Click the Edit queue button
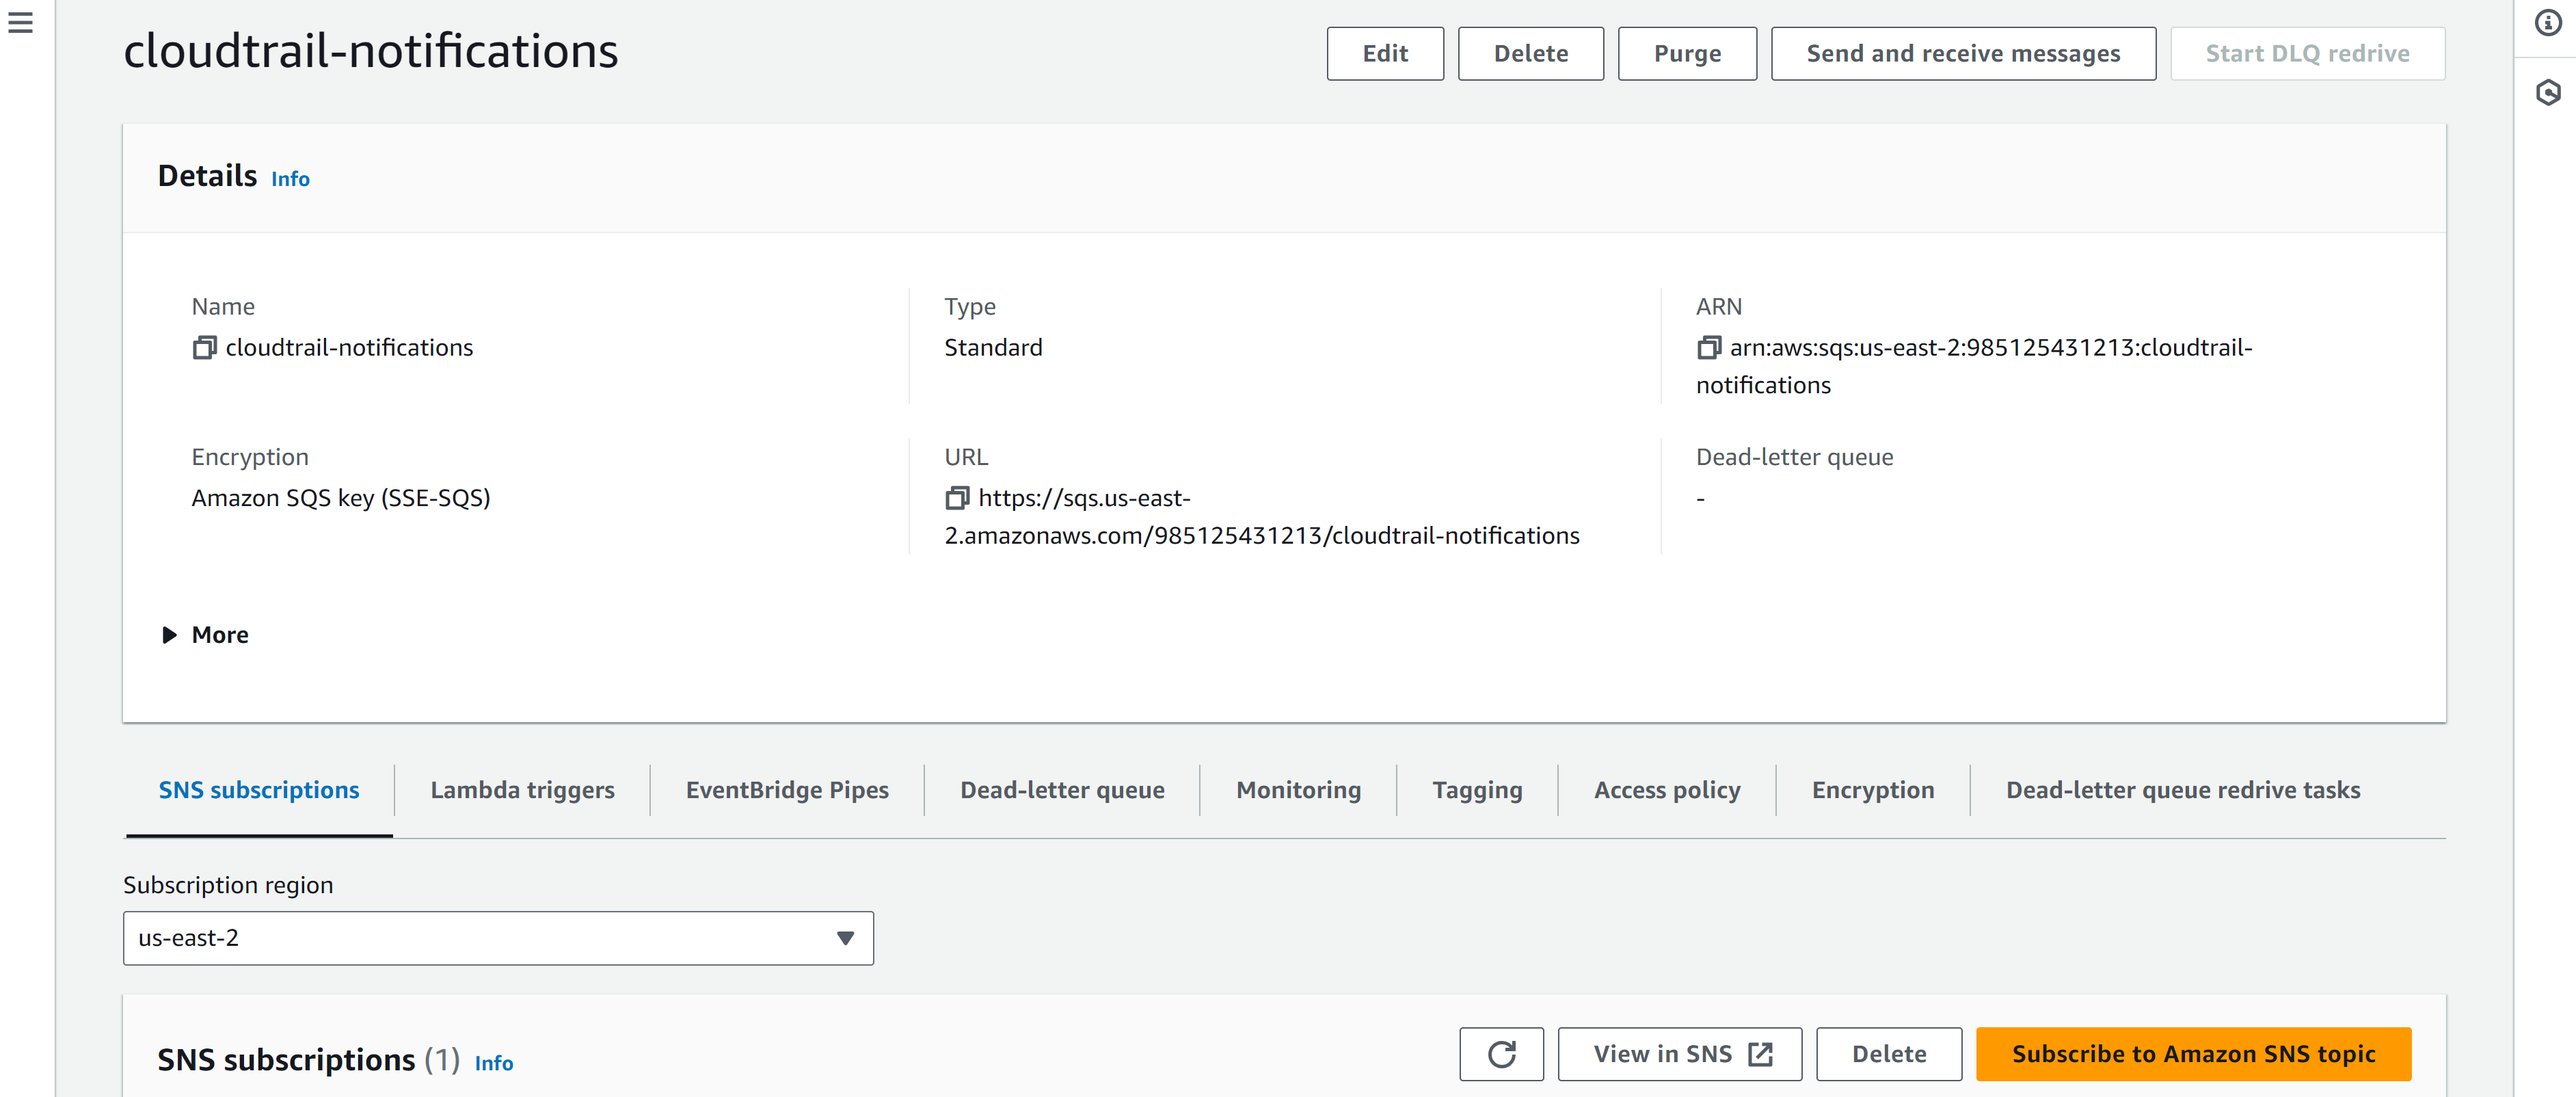 click(x=1384, y=53)
